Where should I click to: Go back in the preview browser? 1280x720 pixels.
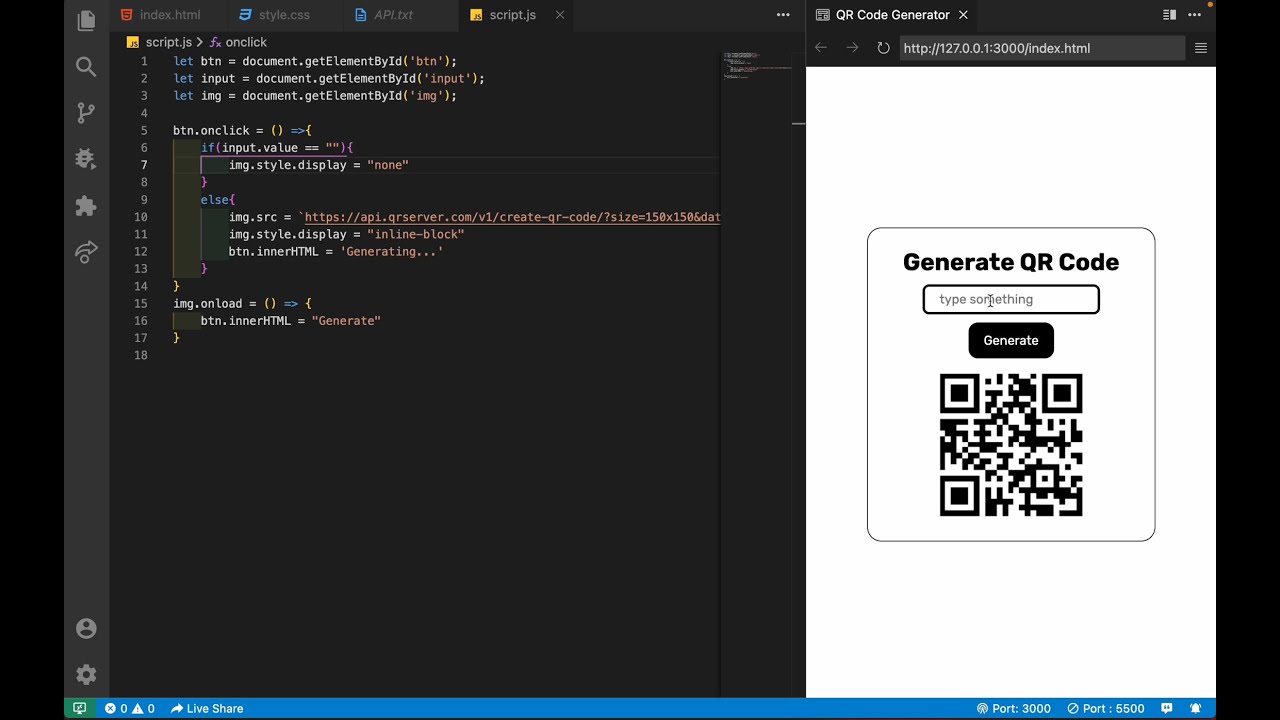pyautogui.click(x=821, y=48)
